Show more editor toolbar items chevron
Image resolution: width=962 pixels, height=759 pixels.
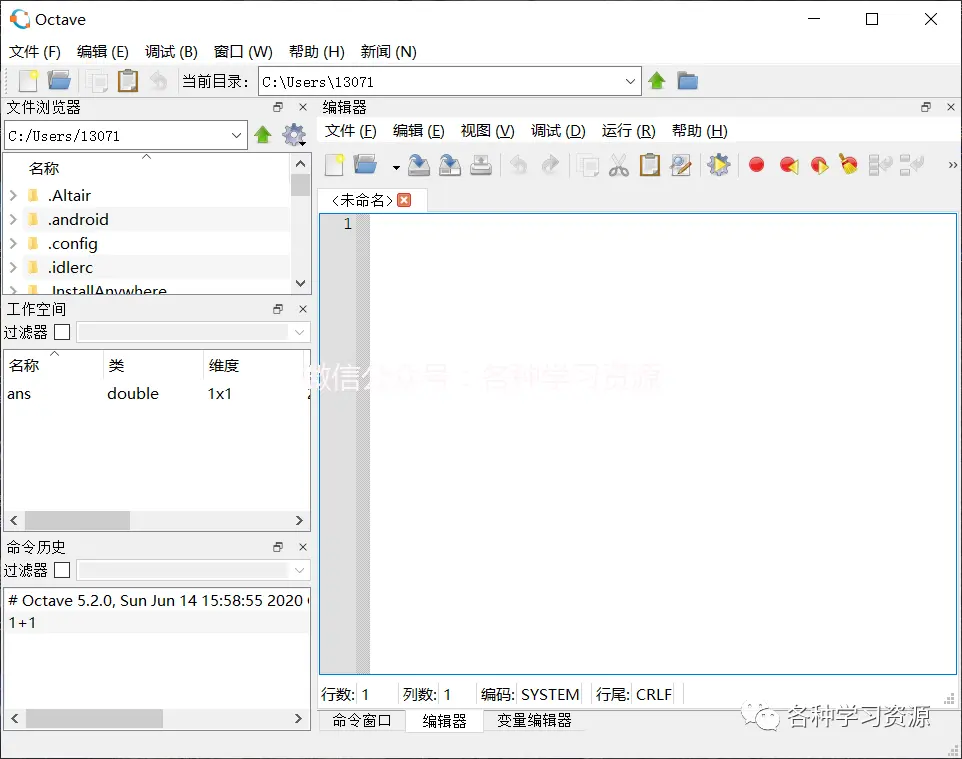952,165
